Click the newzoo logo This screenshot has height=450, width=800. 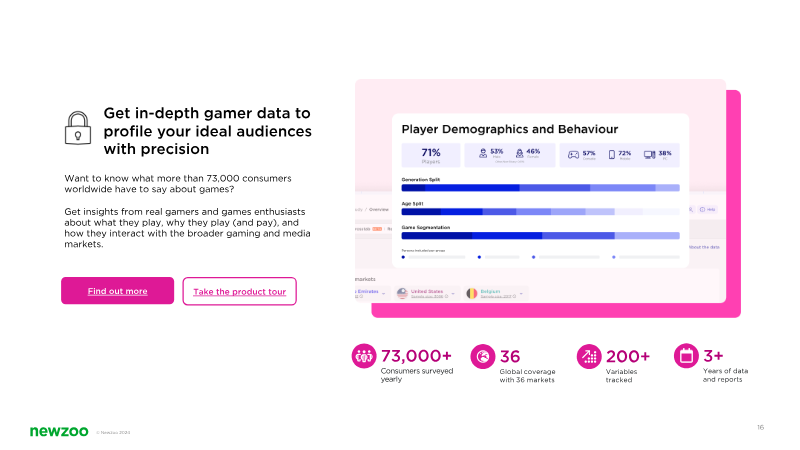59,432
